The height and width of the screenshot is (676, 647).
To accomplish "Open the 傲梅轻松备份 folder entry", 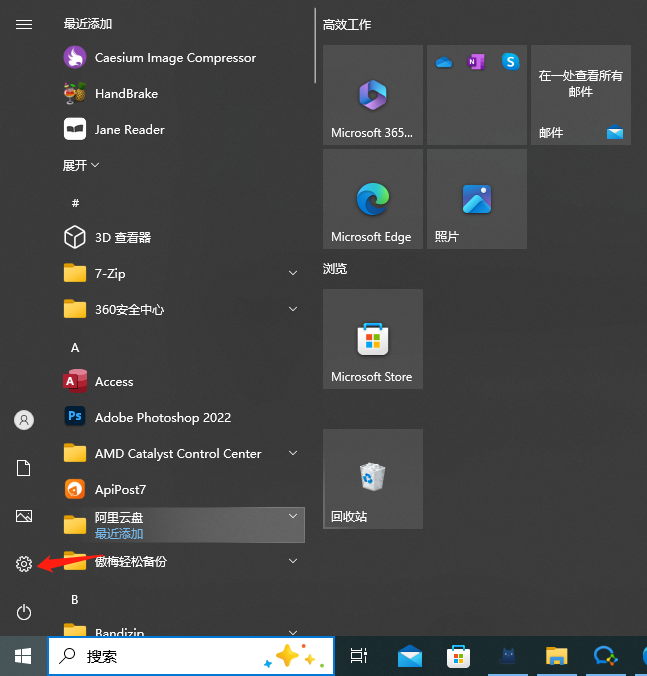I will (x=184, y=561).
